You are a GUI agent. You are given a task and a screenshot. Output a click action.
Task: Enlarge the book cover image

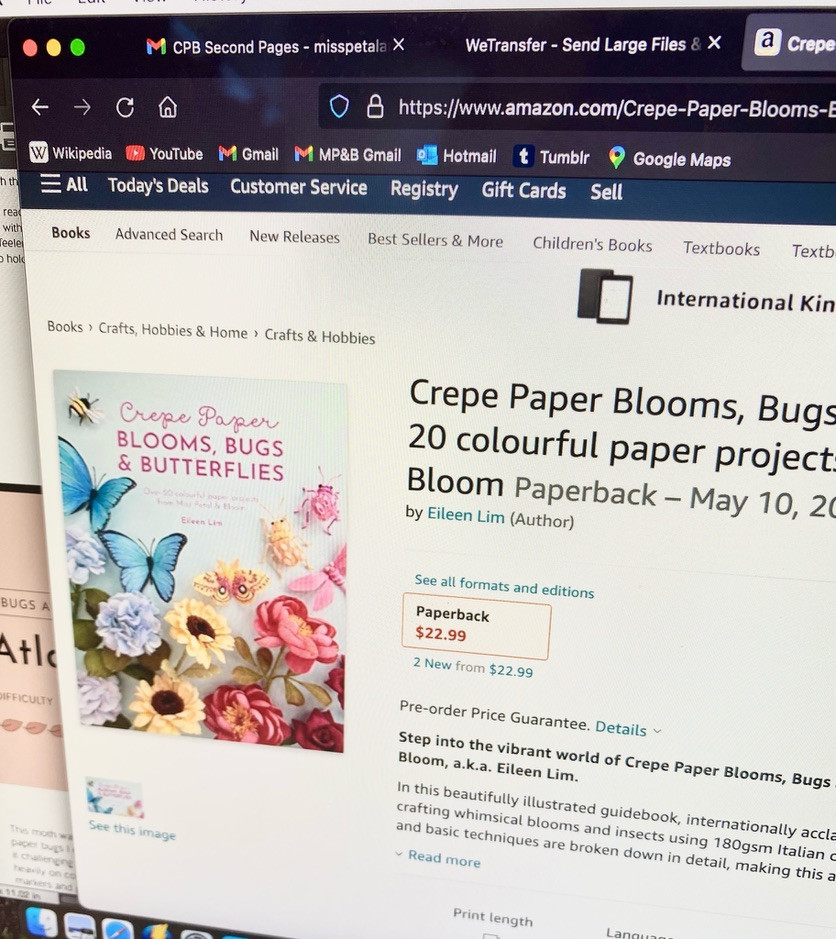[201, 561]
